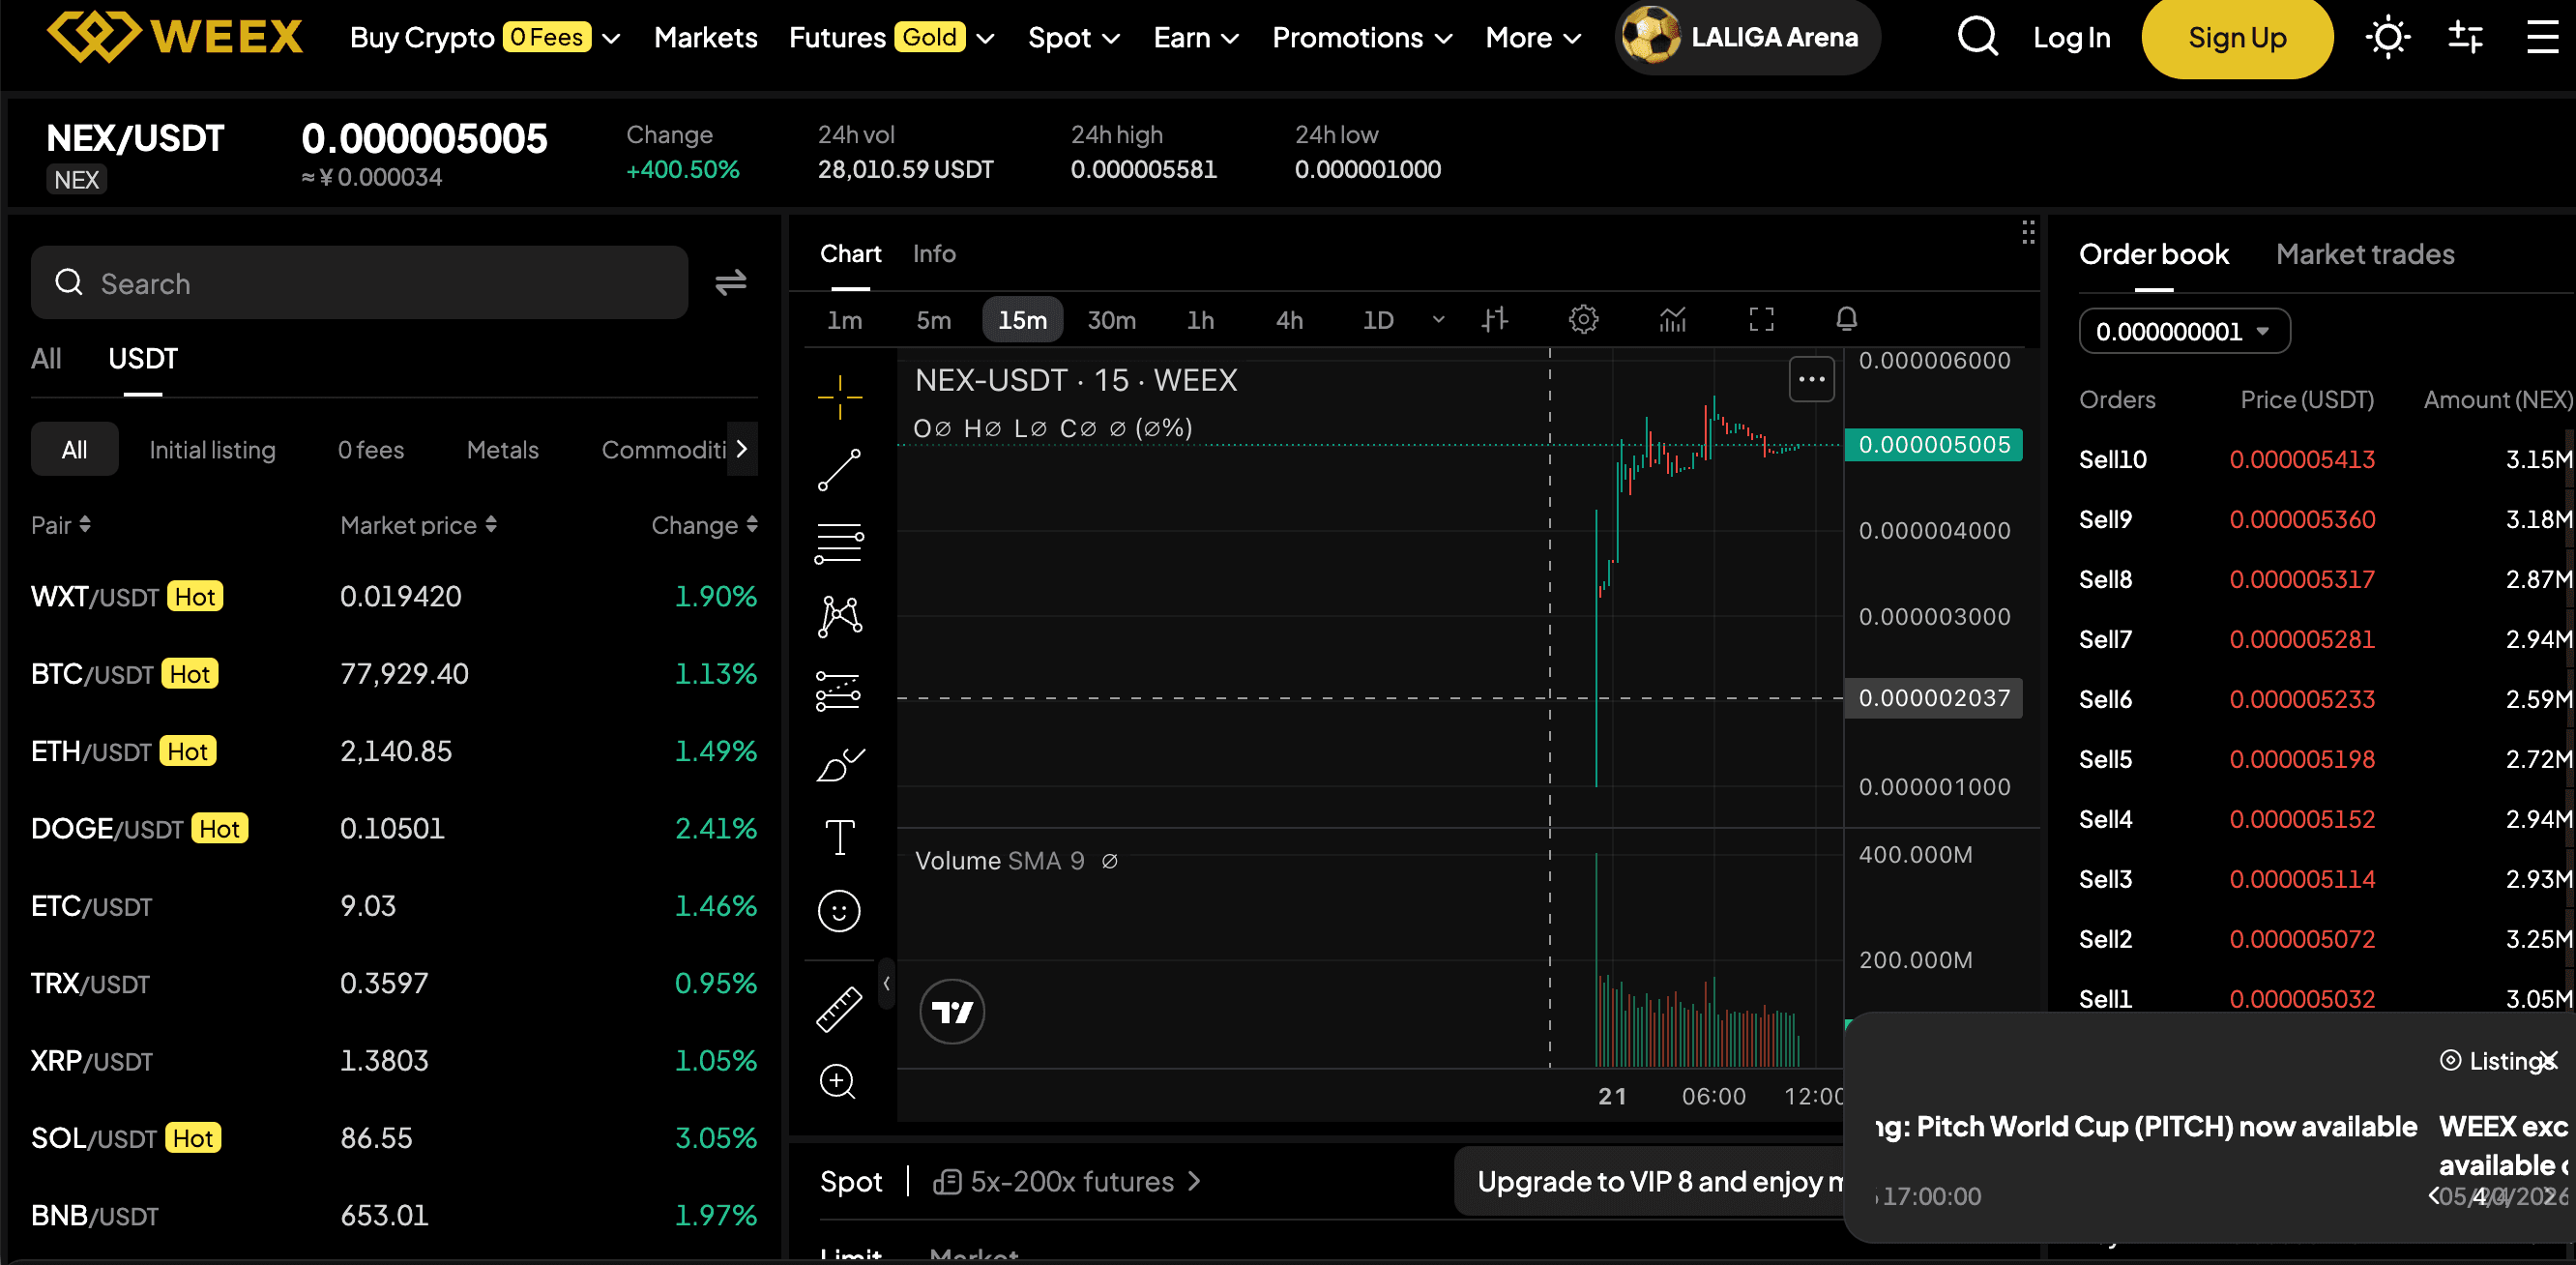The image size is (2576, 1265).
Task: Open the emoji icons tool
Action: click(x=839, y=911)
